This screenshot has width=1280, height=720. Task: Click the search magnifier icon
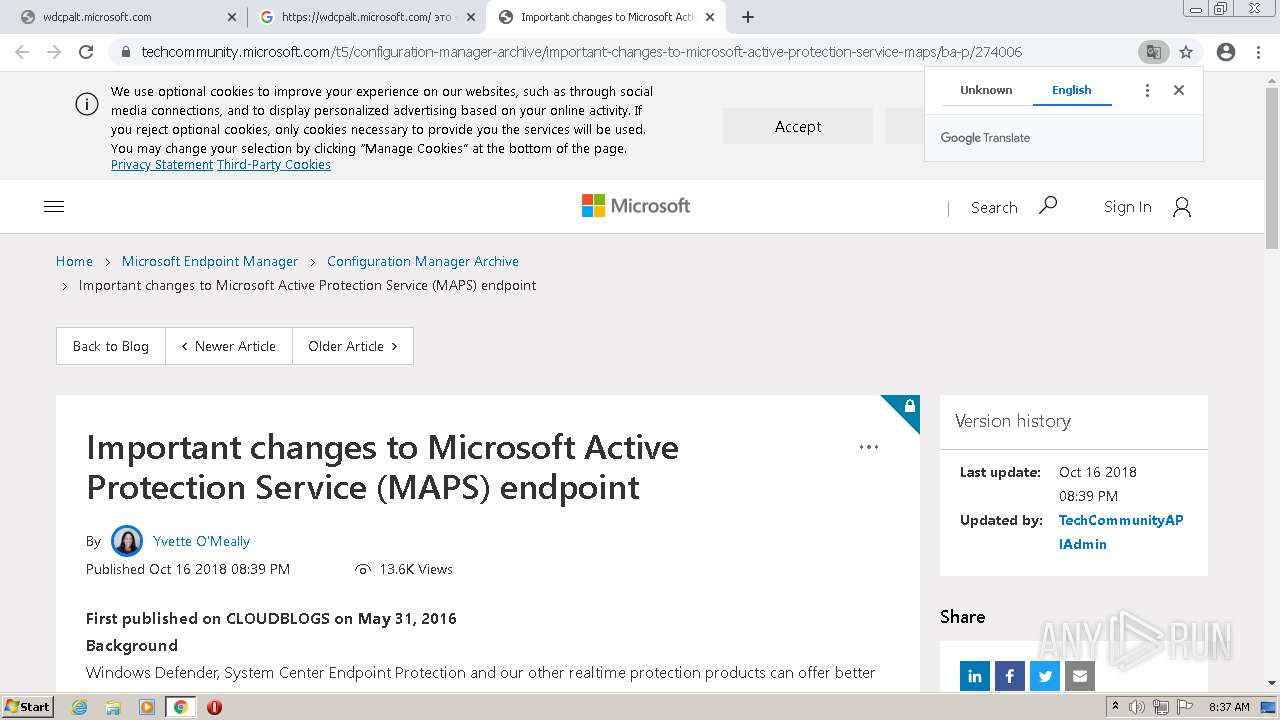coord(1048,205)
